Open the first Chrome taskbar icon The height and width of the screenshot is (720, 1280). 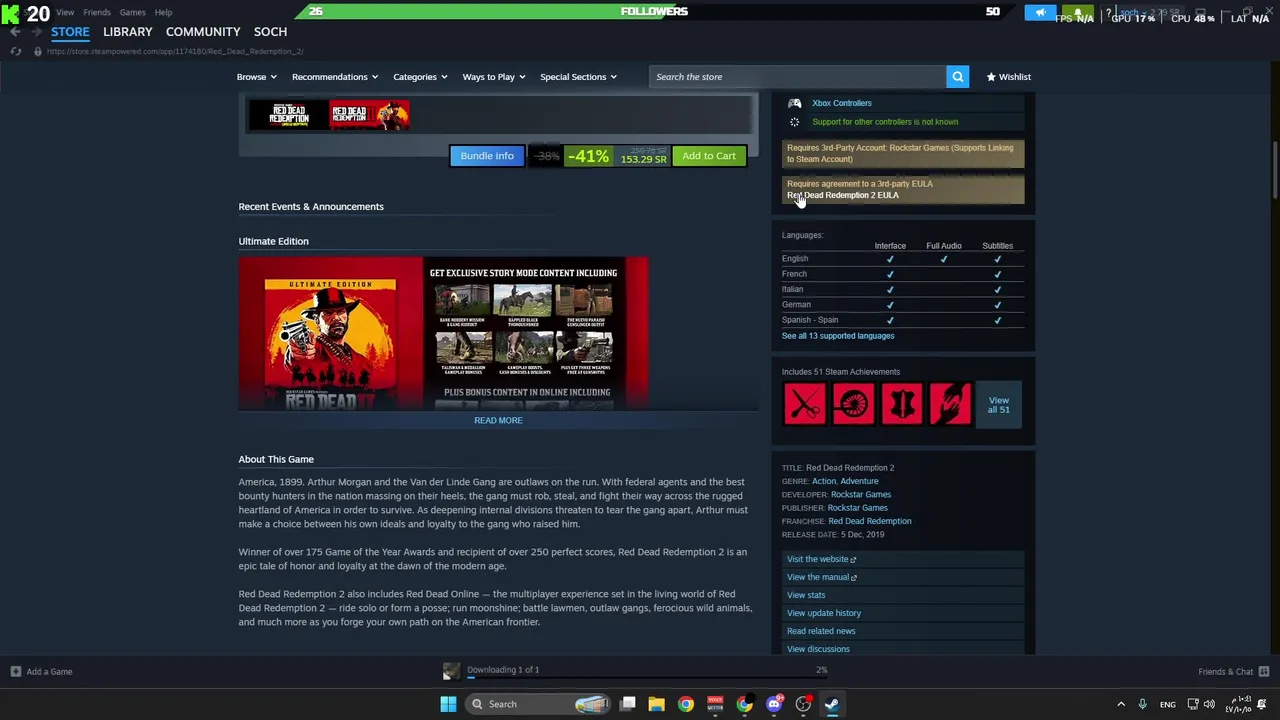click(686, 704)
